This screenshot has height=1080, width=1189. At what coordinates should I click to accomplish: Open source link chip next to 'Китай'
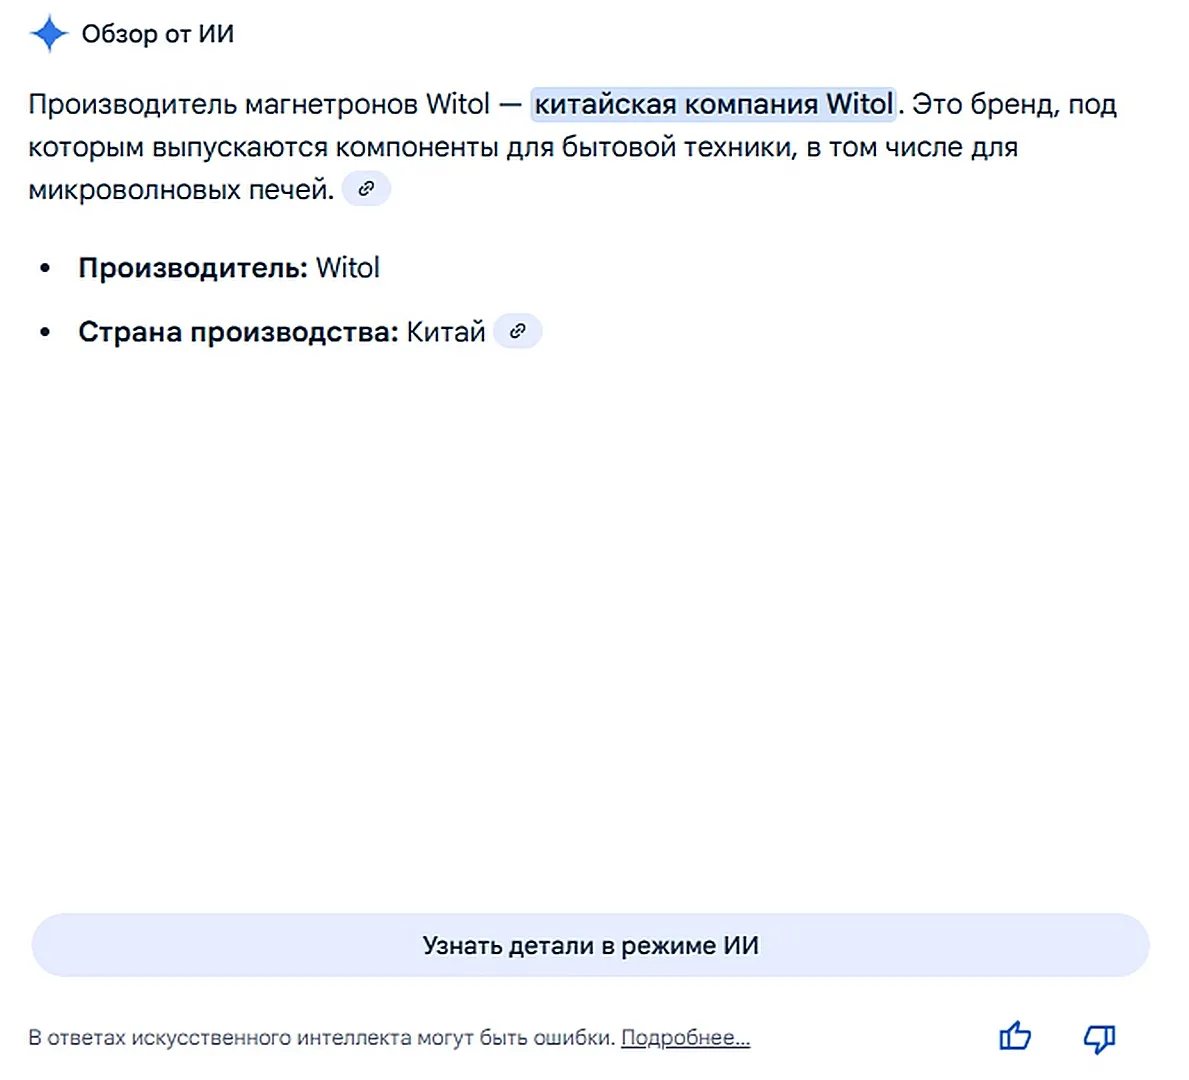[517, 331]
